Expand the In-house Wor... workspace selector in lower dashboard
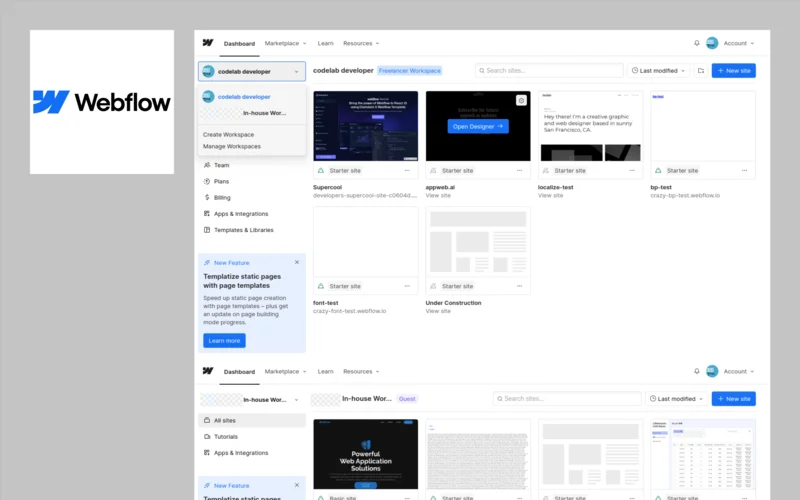This screenshot has height=500, width=800. [x=252, y=399]
